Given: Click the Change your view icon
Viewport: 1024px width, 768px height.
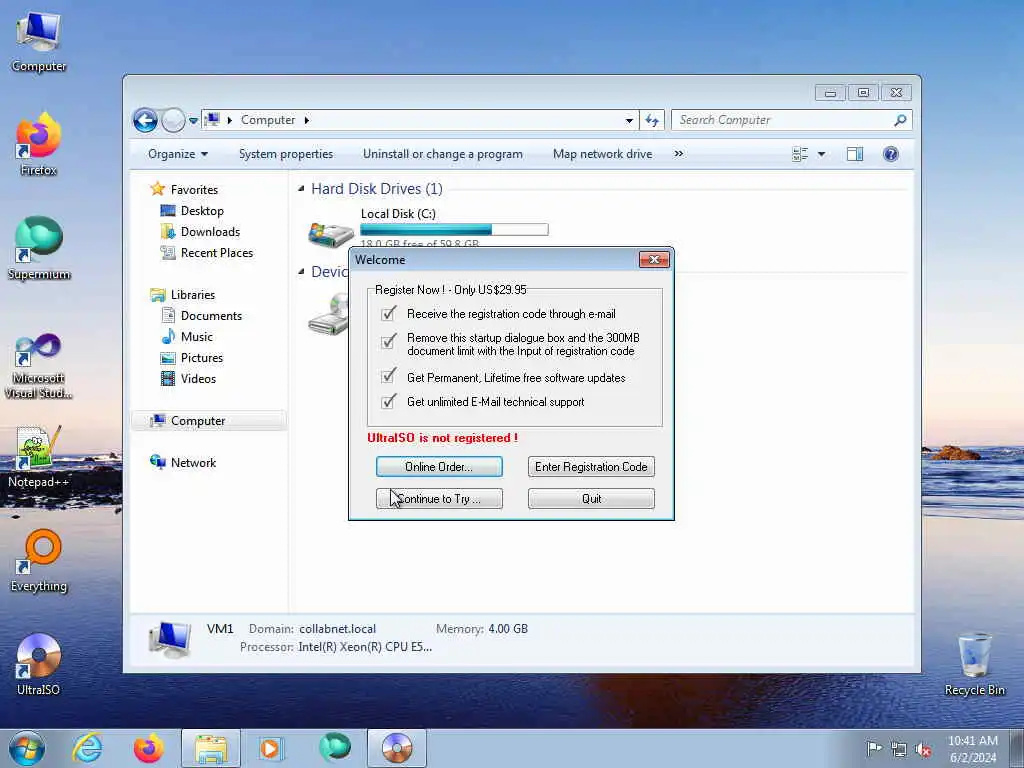Looking at the screenshot, I should [800, 154].
